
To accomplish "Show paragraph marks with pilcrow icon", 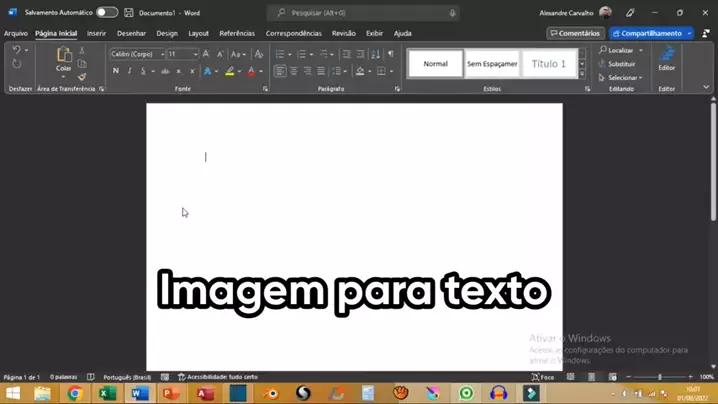I will click(391, 54).
